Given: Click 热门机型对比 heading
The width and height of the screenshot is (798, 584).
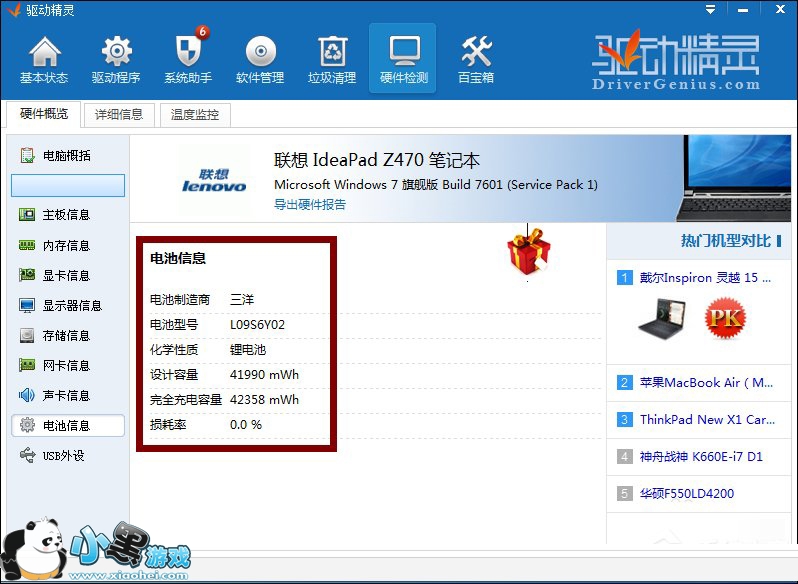Looking at the screenshot, I should 726,241.
